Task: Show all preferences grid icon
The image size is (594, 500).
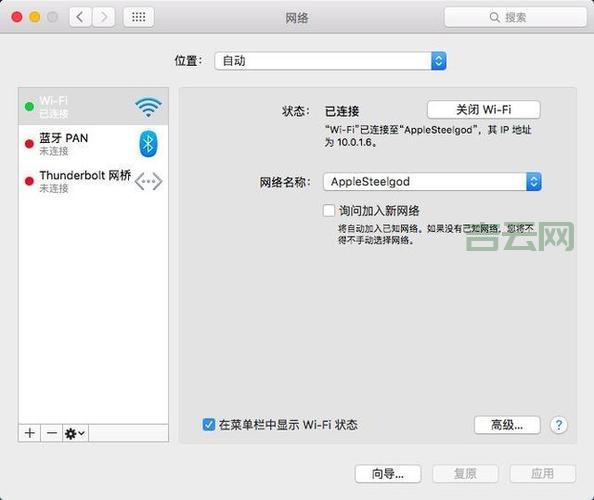Action: click(139, 17)
